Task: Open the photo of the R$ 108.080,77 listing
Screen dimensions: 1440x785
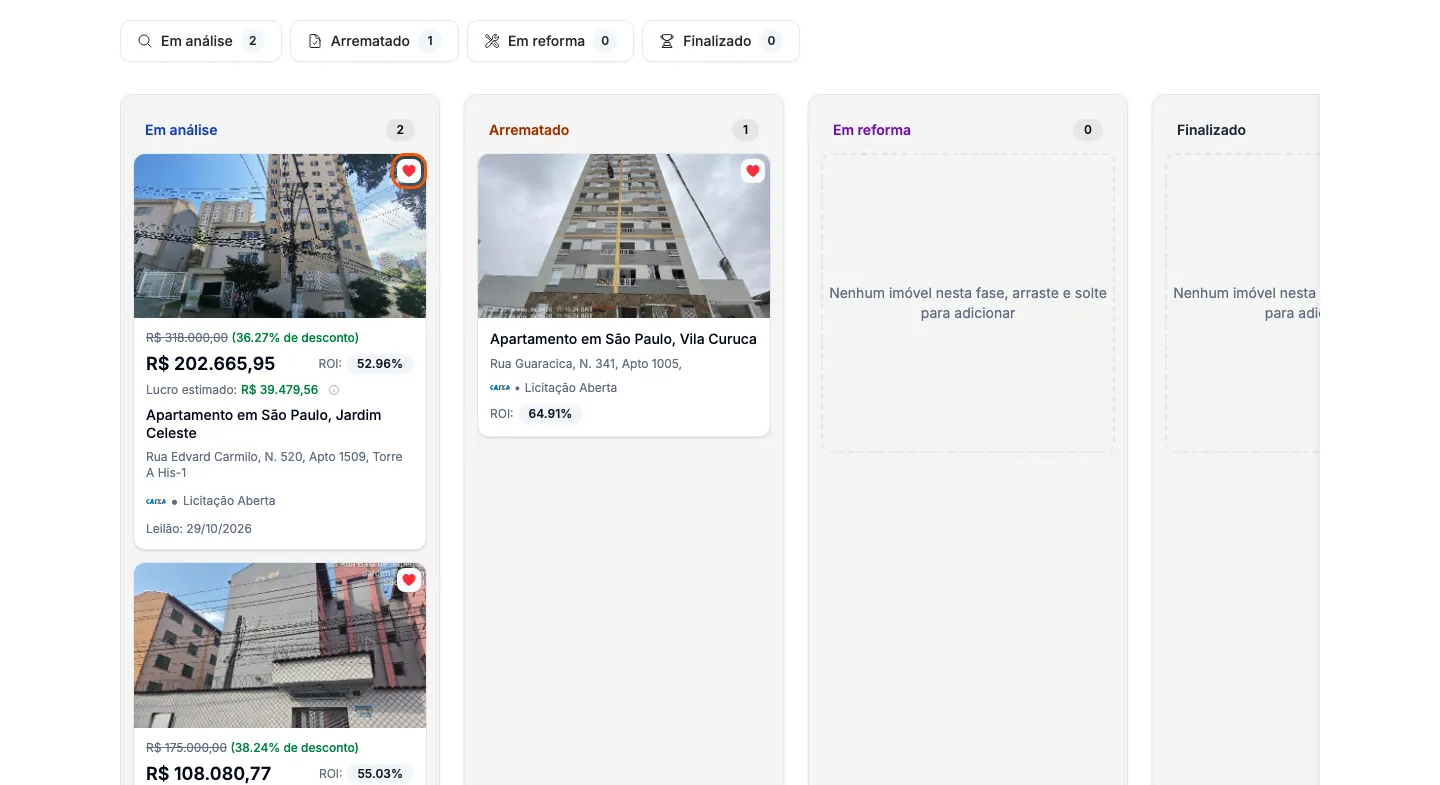Action: (280, 645)
